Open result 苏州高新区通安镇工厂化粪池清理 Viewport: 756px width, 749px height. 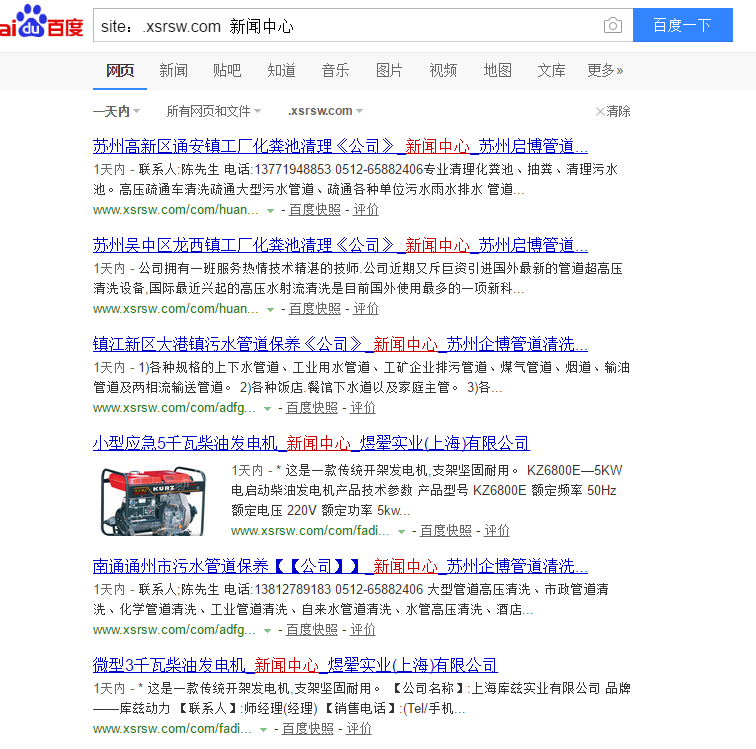[340, 146]
